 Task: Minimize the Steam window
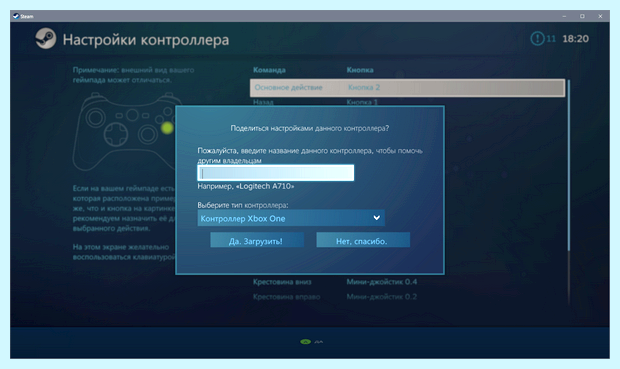click(564, 16)
